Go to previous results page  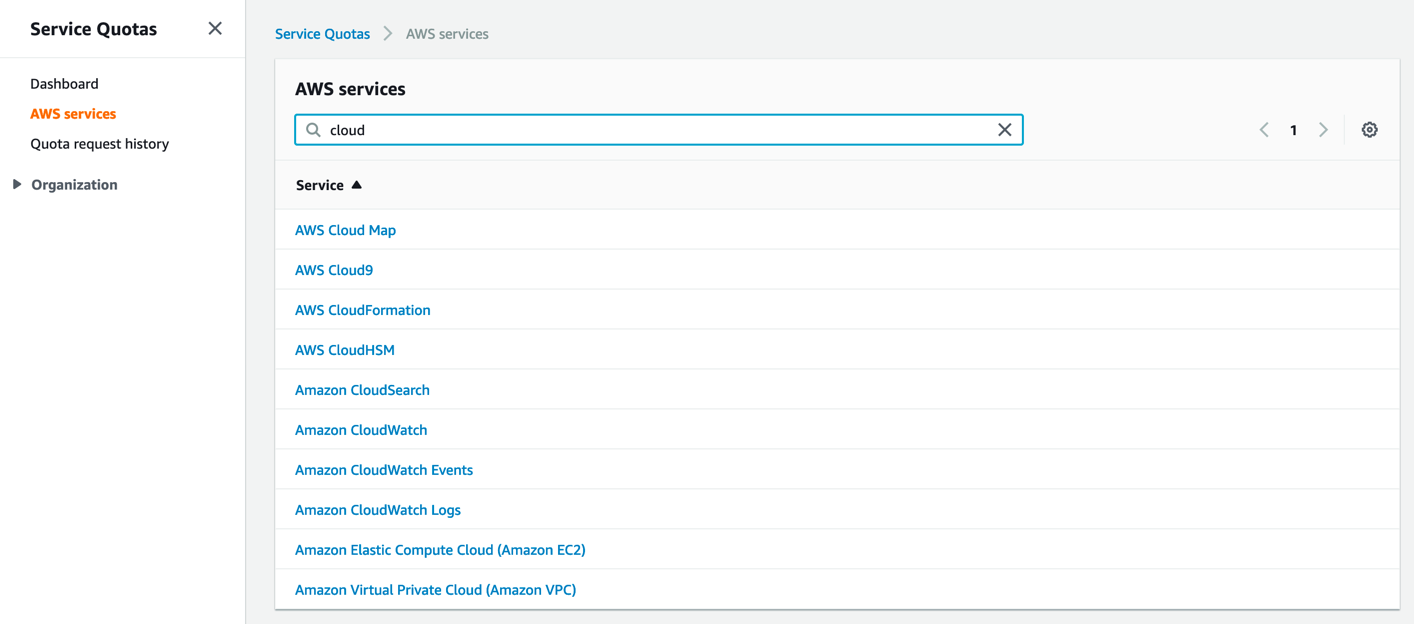click(x=1264, y=130)
